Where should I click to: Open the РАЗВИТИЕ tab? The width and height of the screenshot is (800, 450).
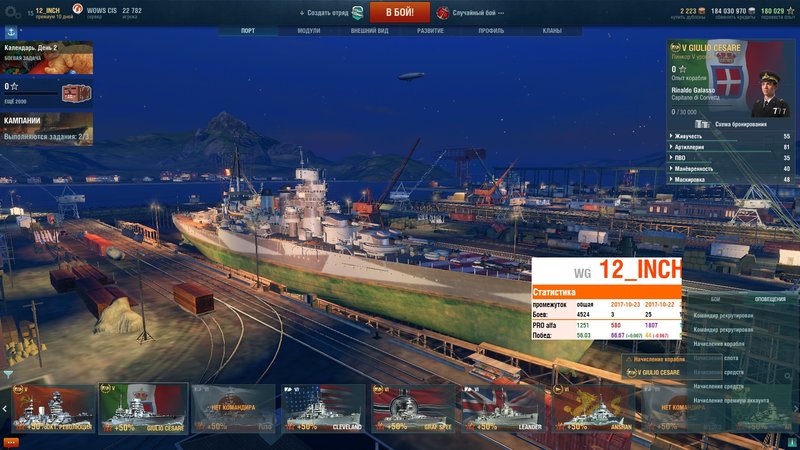click(430, 31)
